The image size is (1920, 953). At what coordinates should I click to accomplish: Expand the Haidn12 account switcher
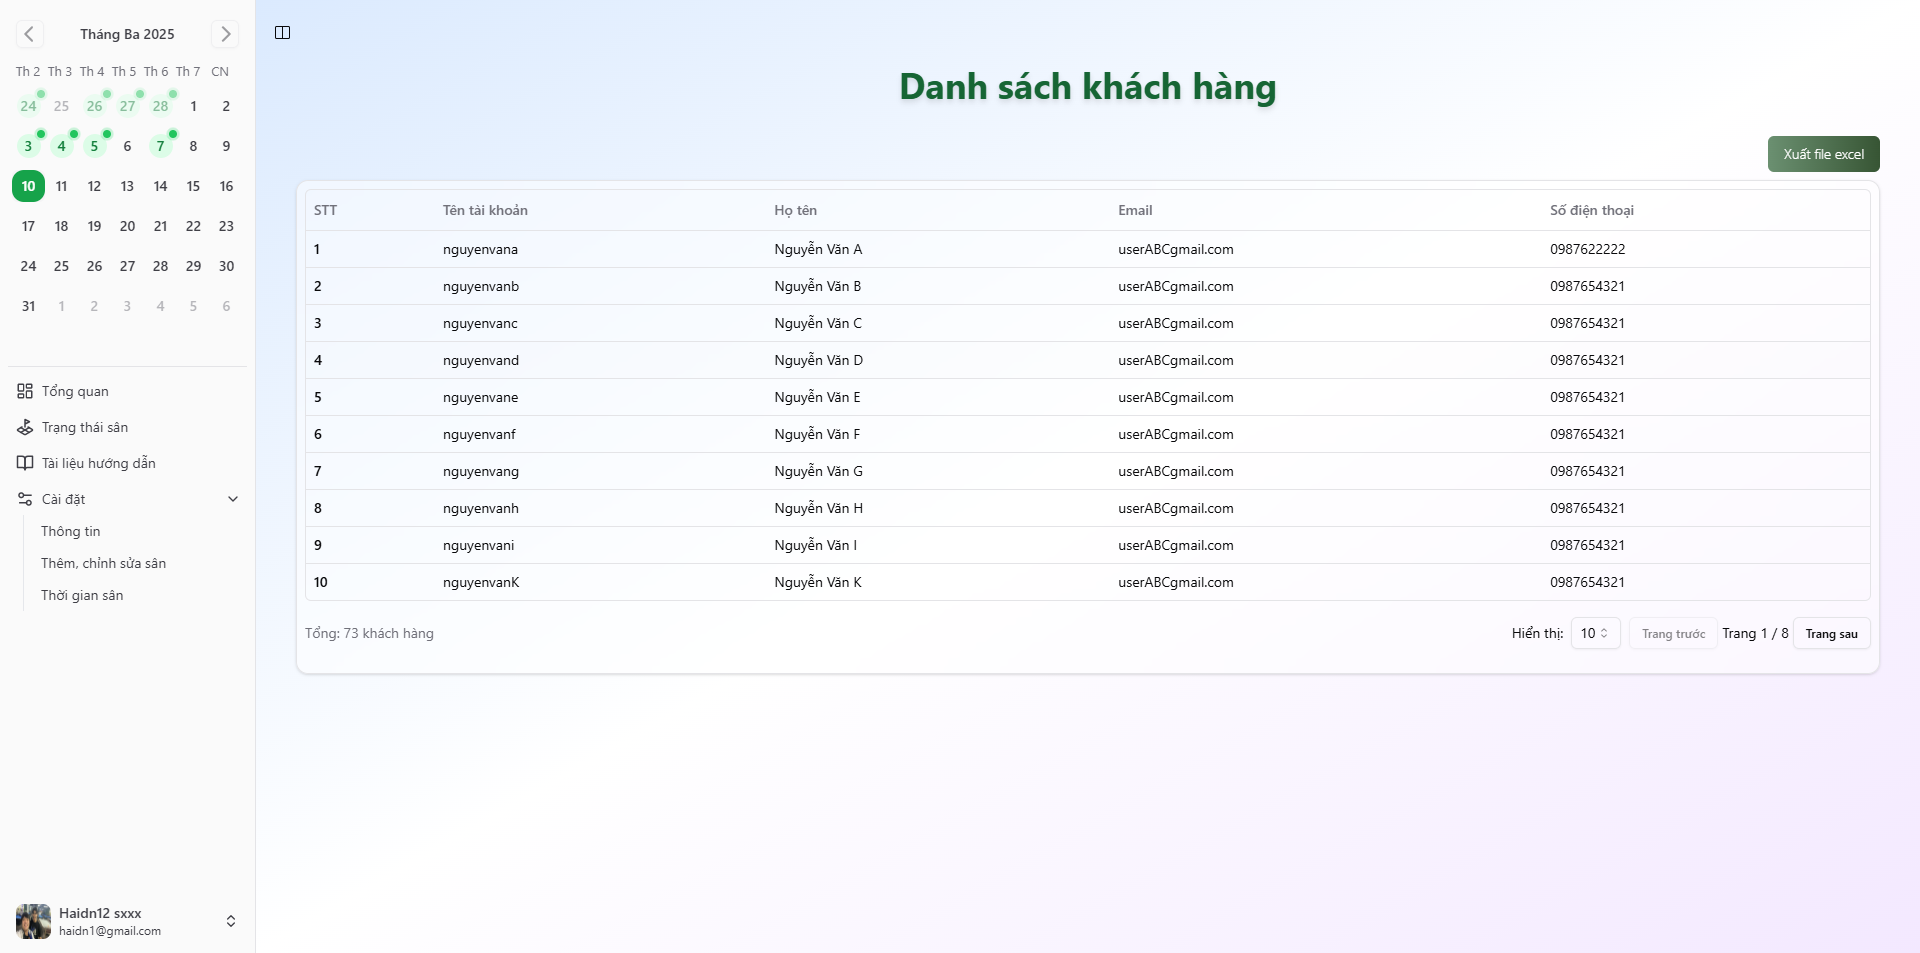point(231,921)
